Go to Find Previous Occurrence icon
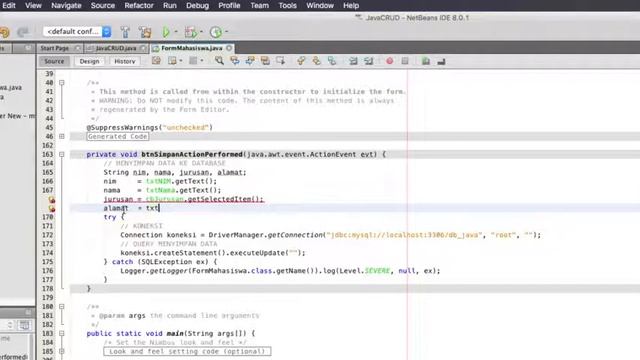Image resolution: width=640 pixels, height=360 pixels. 235,61
